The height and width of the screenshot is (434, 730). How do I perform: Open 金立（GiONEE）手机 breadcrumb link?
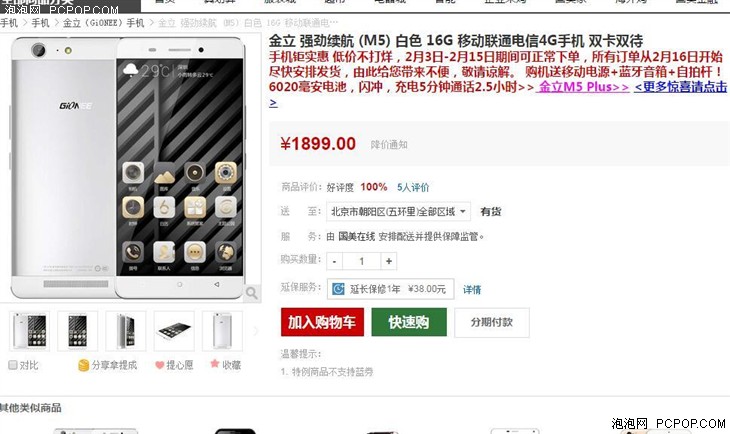point(103,23)
